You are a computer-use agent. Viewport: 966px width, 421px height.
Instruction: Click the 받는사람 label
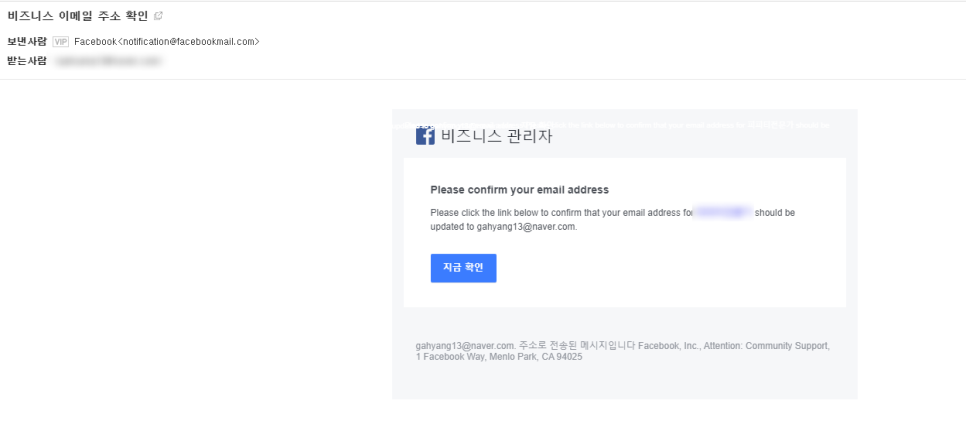tap(27, 61)
